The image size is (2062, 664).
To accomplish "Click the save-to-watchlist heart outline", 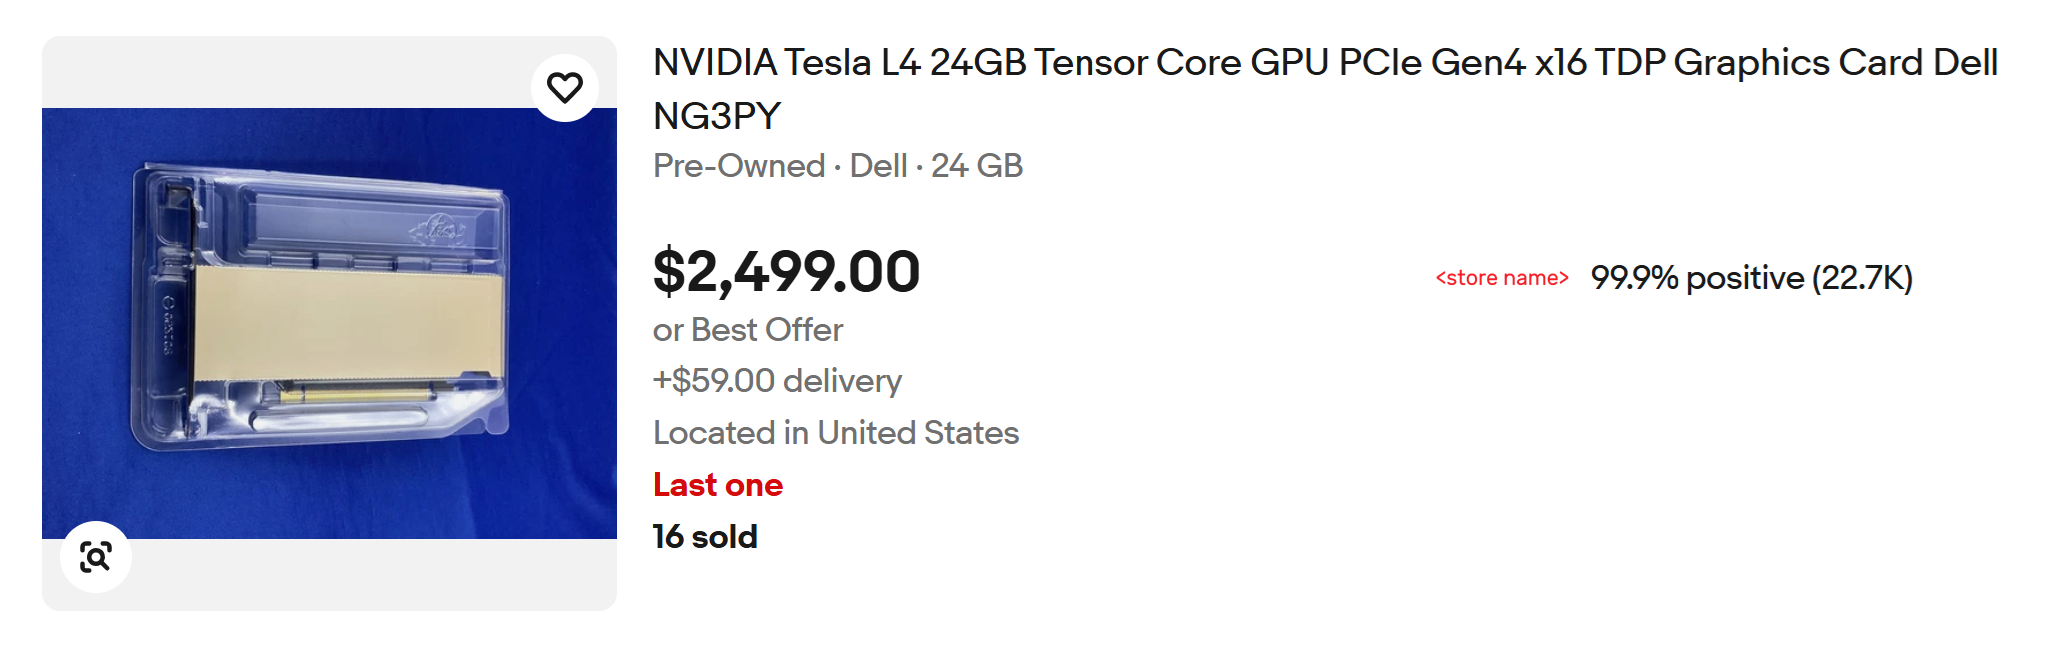I will coord(566,86).
